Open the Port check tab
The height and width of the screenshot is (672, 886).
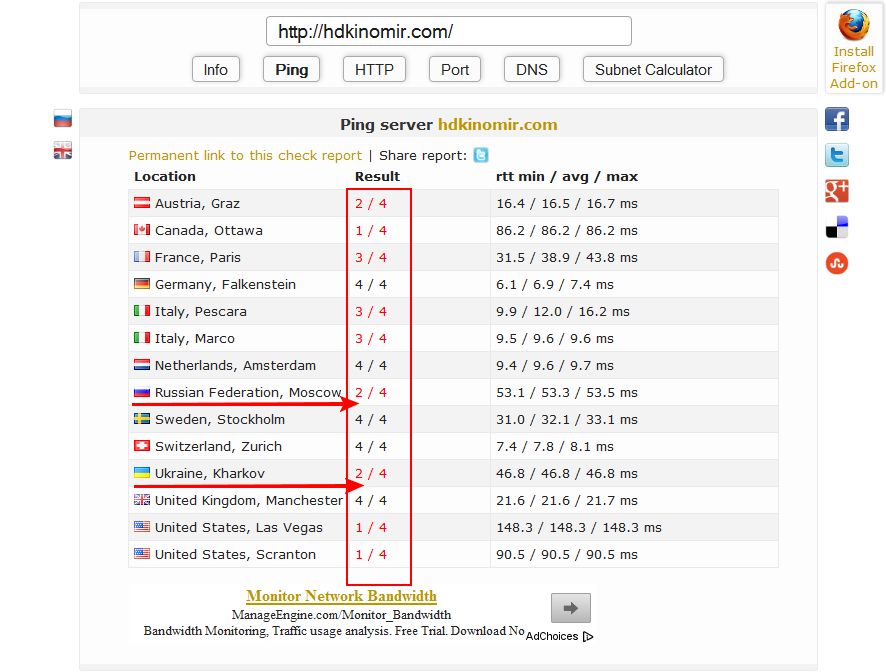click(455, 70)
